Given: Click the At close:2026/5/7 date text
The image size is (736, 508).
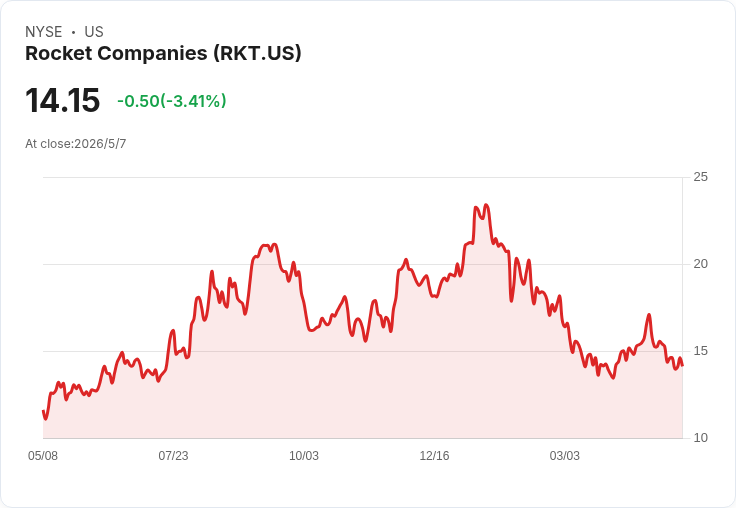Looking at the screenshot, I should (x=76, y=144).
